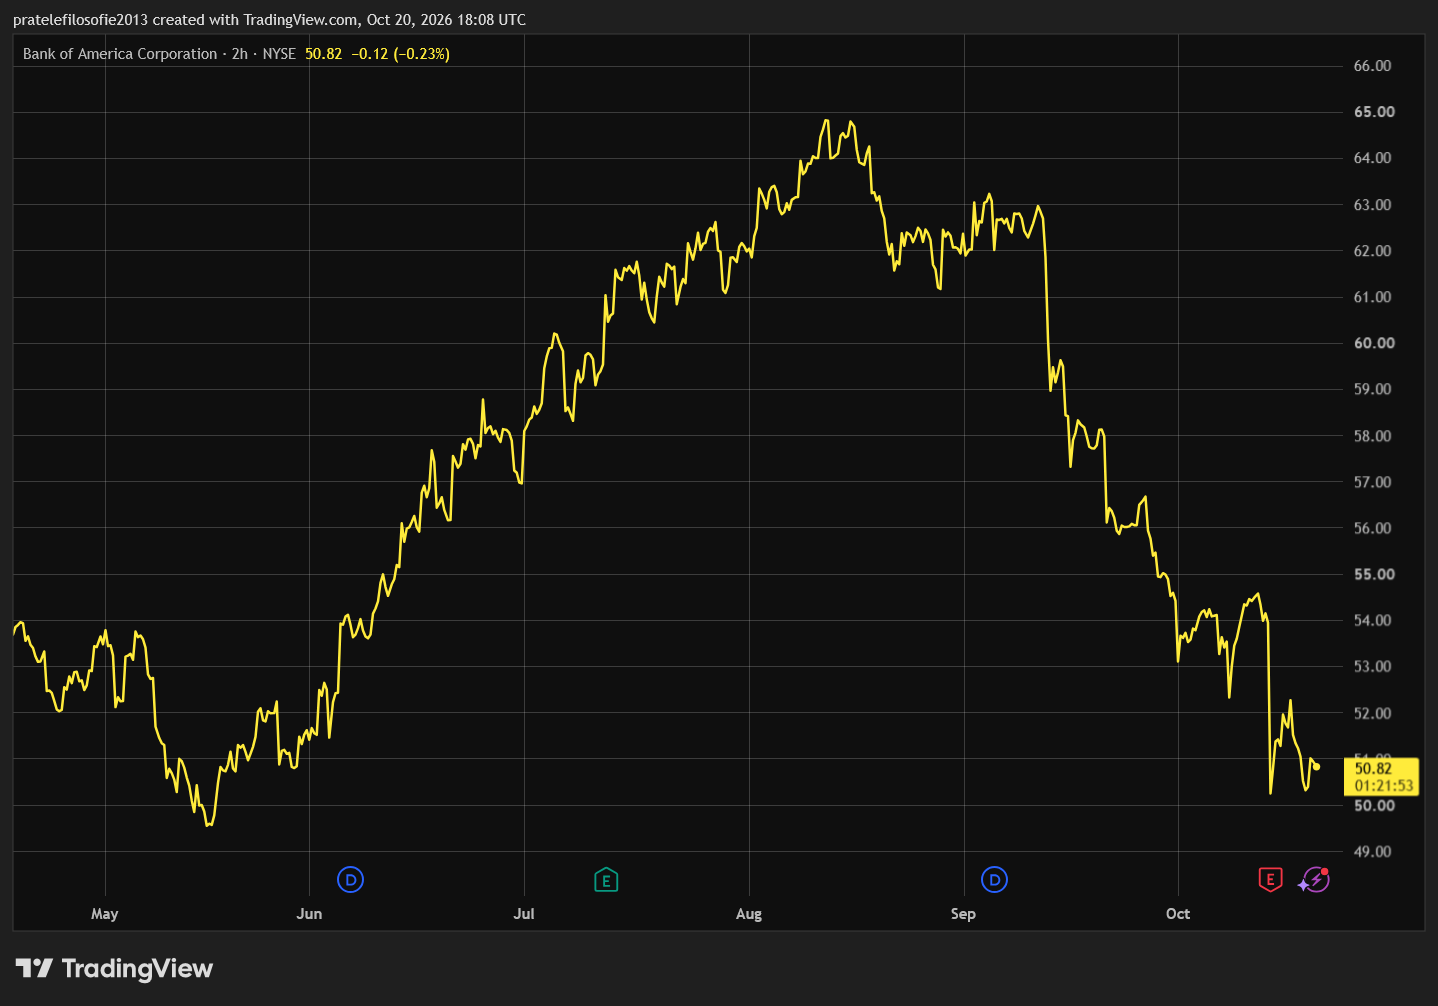Open the purple lightning latest-news icon
1438x1006 pixels.
pyautogui.click(x=1315, y=880)
